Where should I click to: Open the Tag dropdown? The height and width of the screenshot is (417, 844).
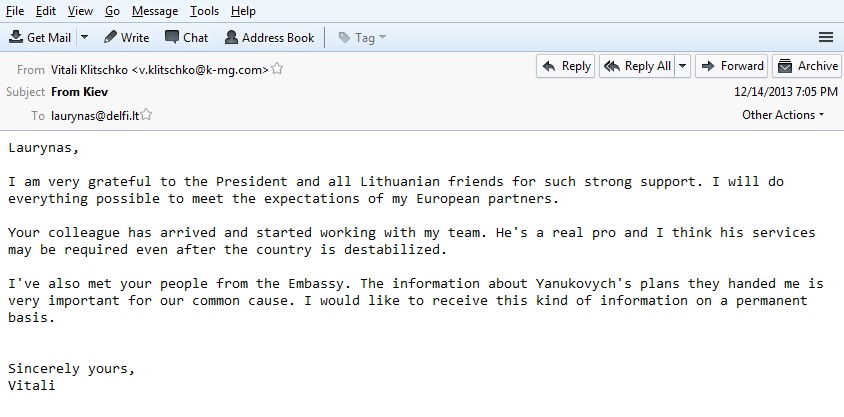[362, 37]
